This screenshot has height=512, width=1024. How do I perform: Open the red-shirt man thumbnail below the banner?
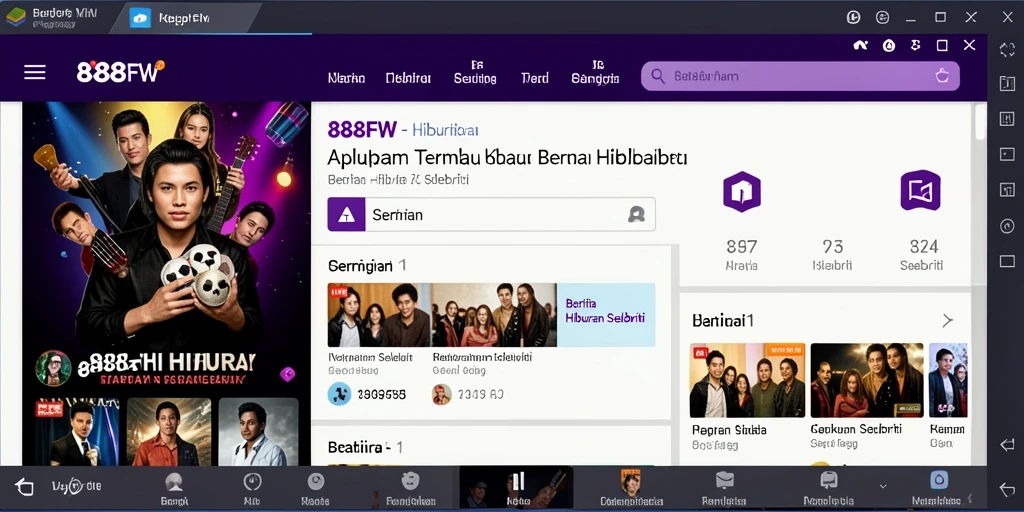click(168, 432)
